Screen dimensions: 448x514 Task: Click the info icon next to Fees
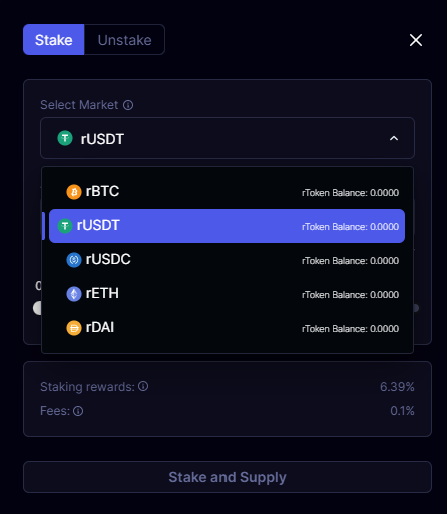tap(78, 411)
